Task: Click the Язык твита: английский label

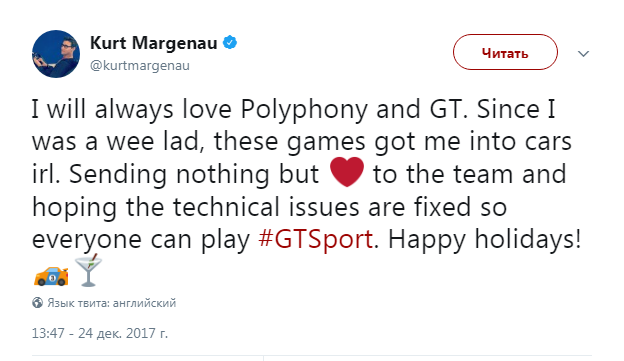Action: (112, 303)
